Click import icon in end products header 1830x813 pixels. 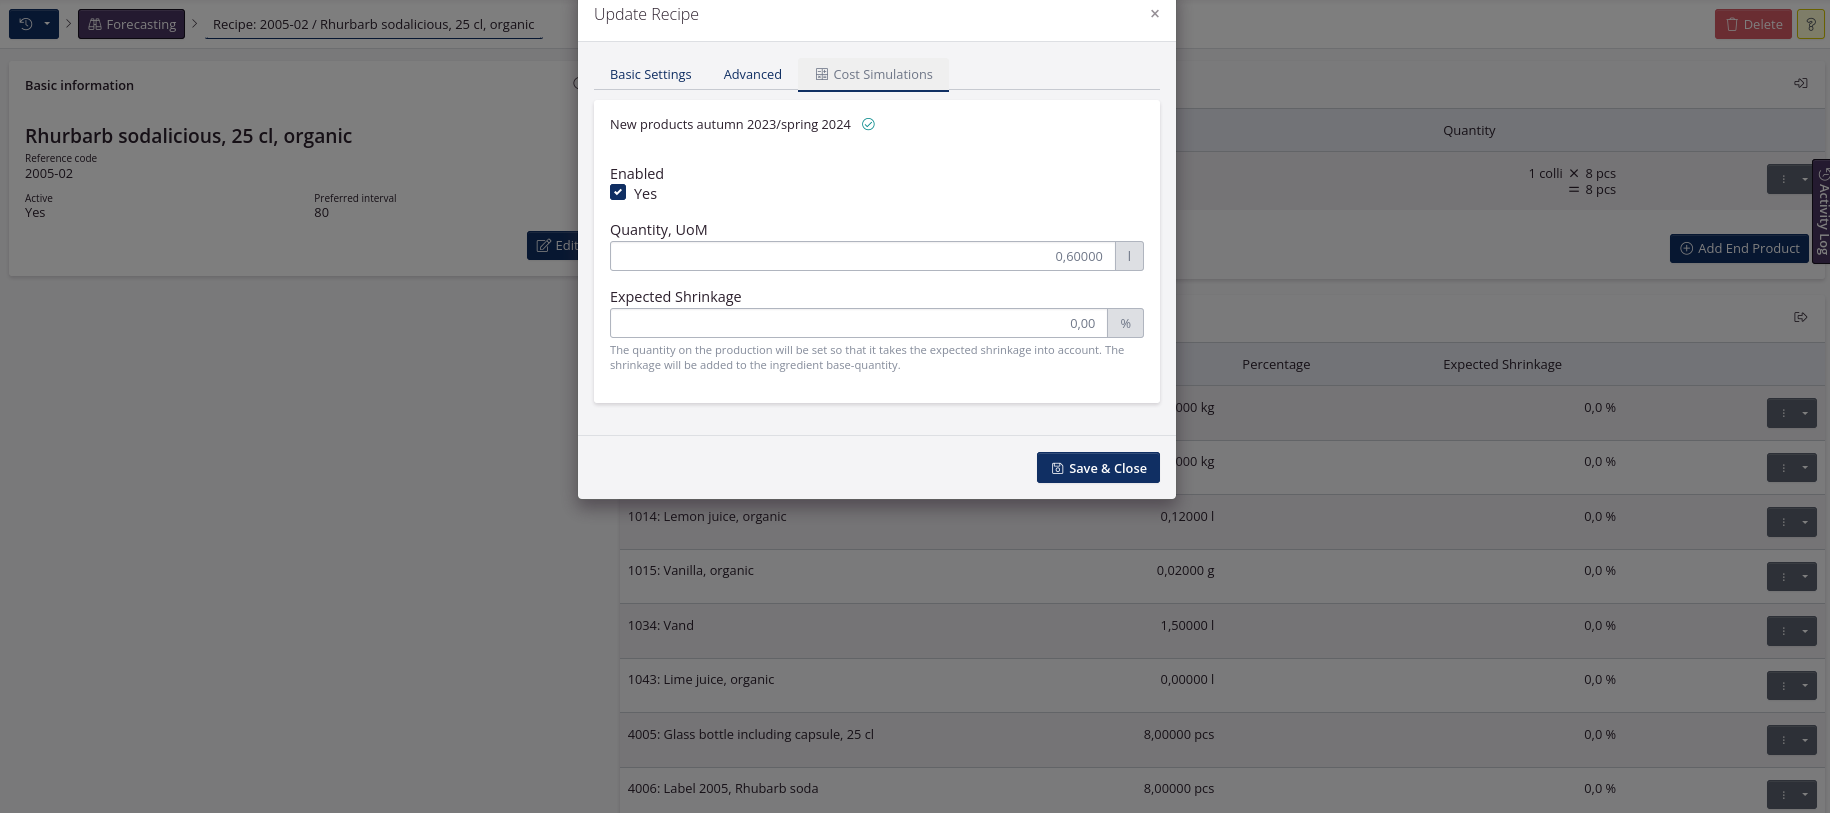1800,83
